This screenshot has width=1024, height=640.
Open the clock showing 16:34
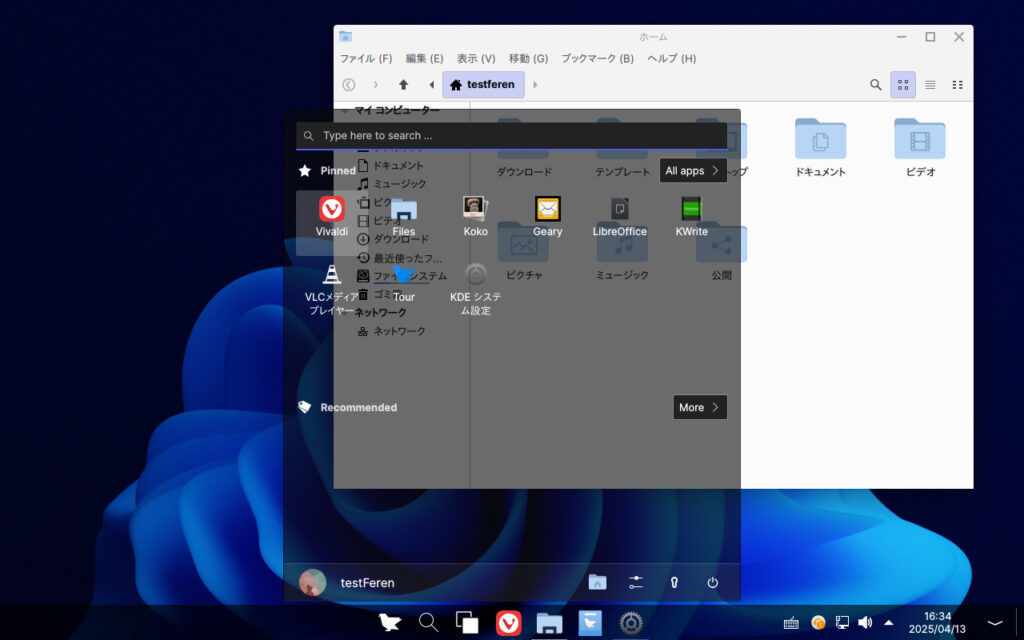937,623
